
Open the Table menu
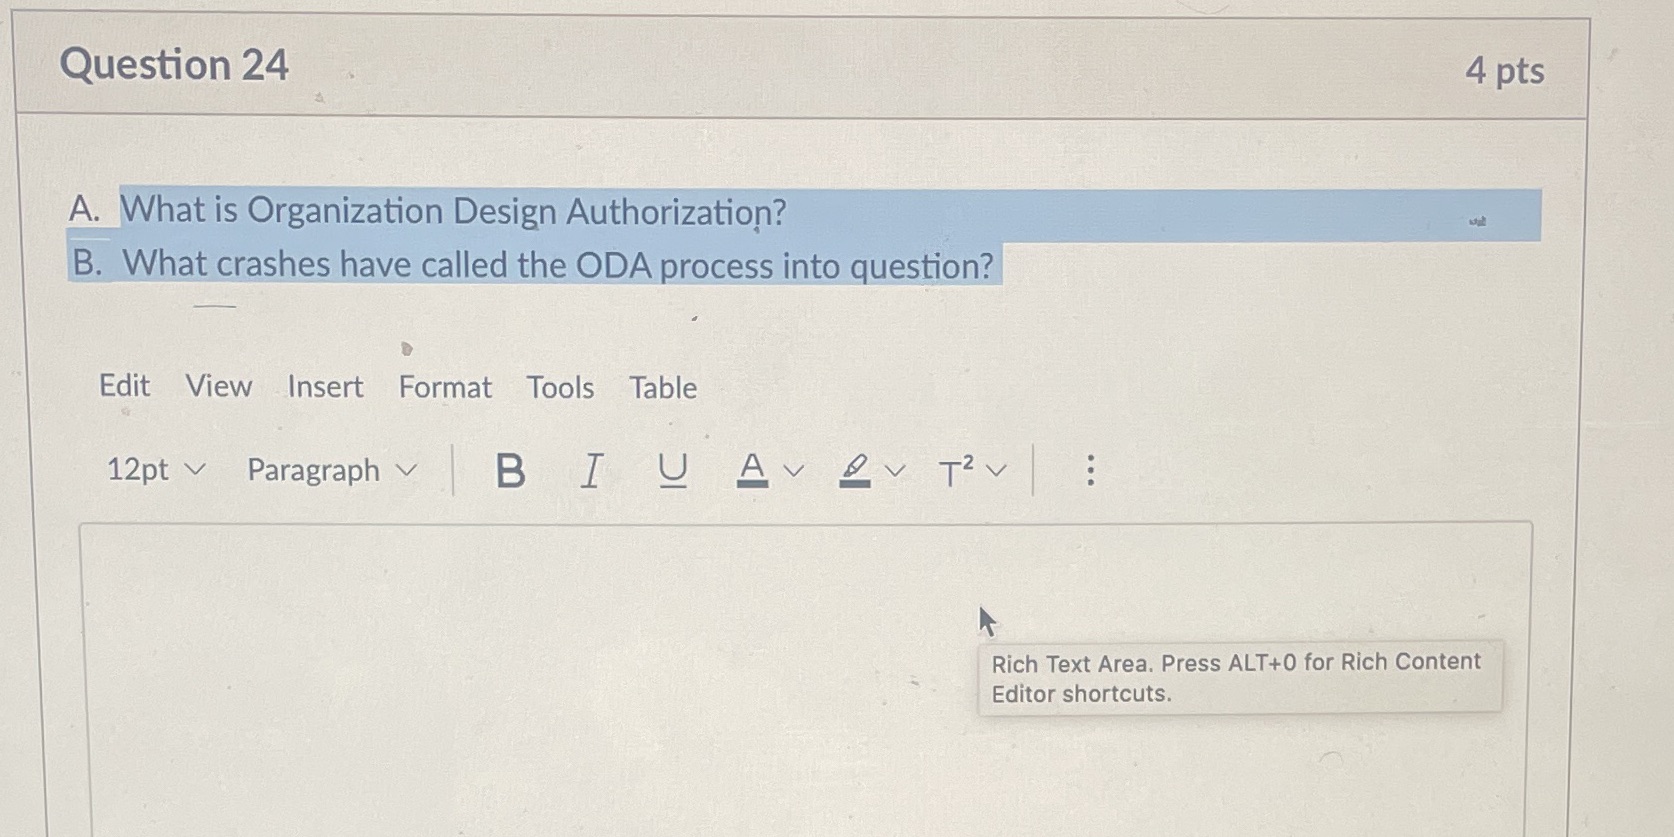point(662,388)
